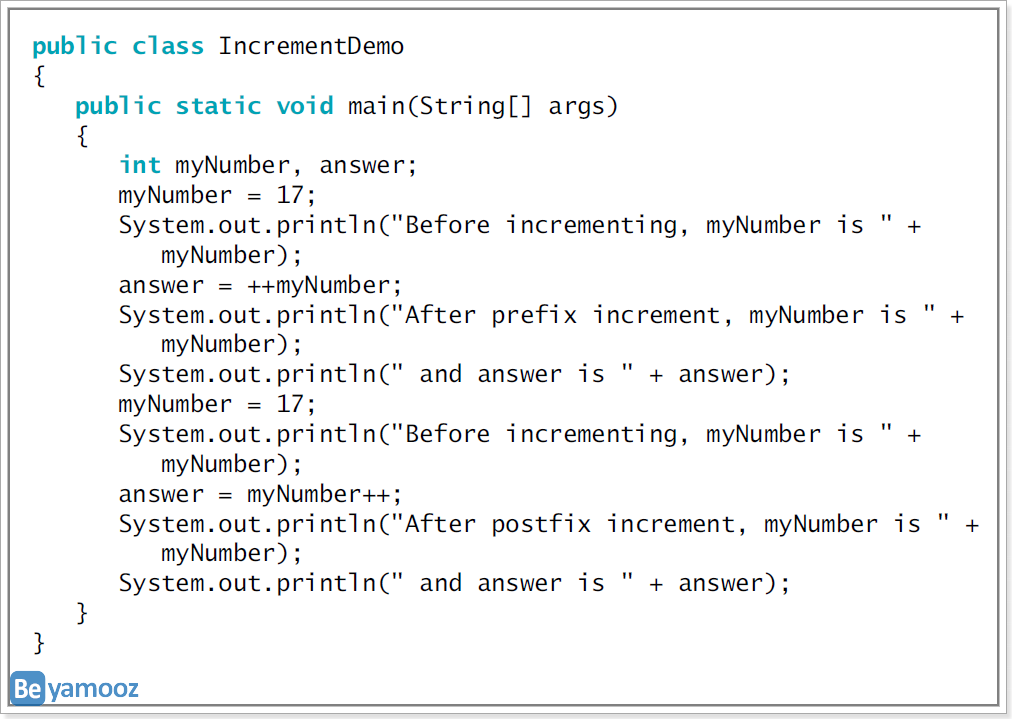Click the last ' and answer is ' println
Viewport: 1012px width, 719px height.
454,583
